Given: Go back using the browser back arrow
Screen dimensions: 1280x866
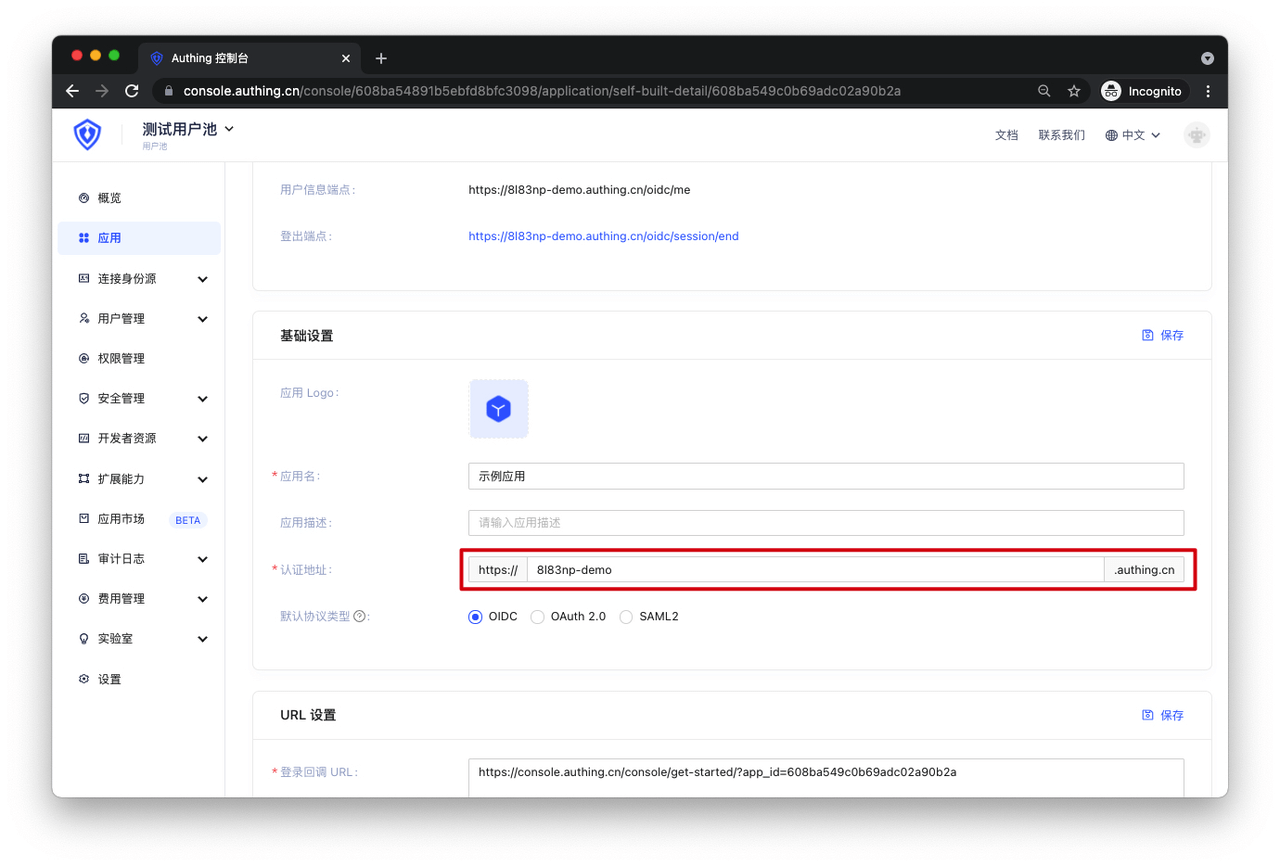Looking at the screenshot, I should point(73,91).
